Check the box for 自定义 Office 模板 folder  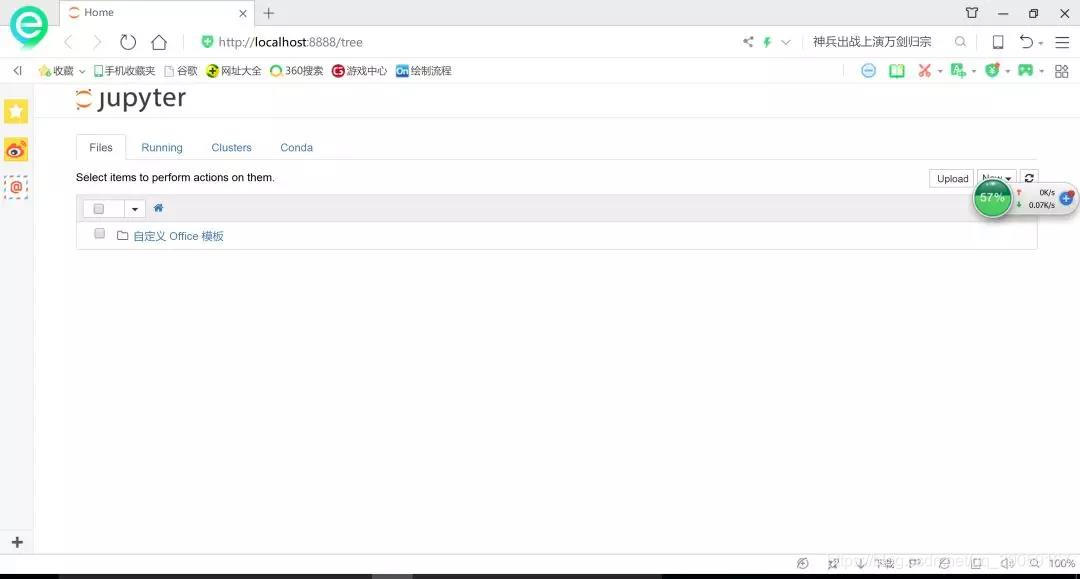99,233
